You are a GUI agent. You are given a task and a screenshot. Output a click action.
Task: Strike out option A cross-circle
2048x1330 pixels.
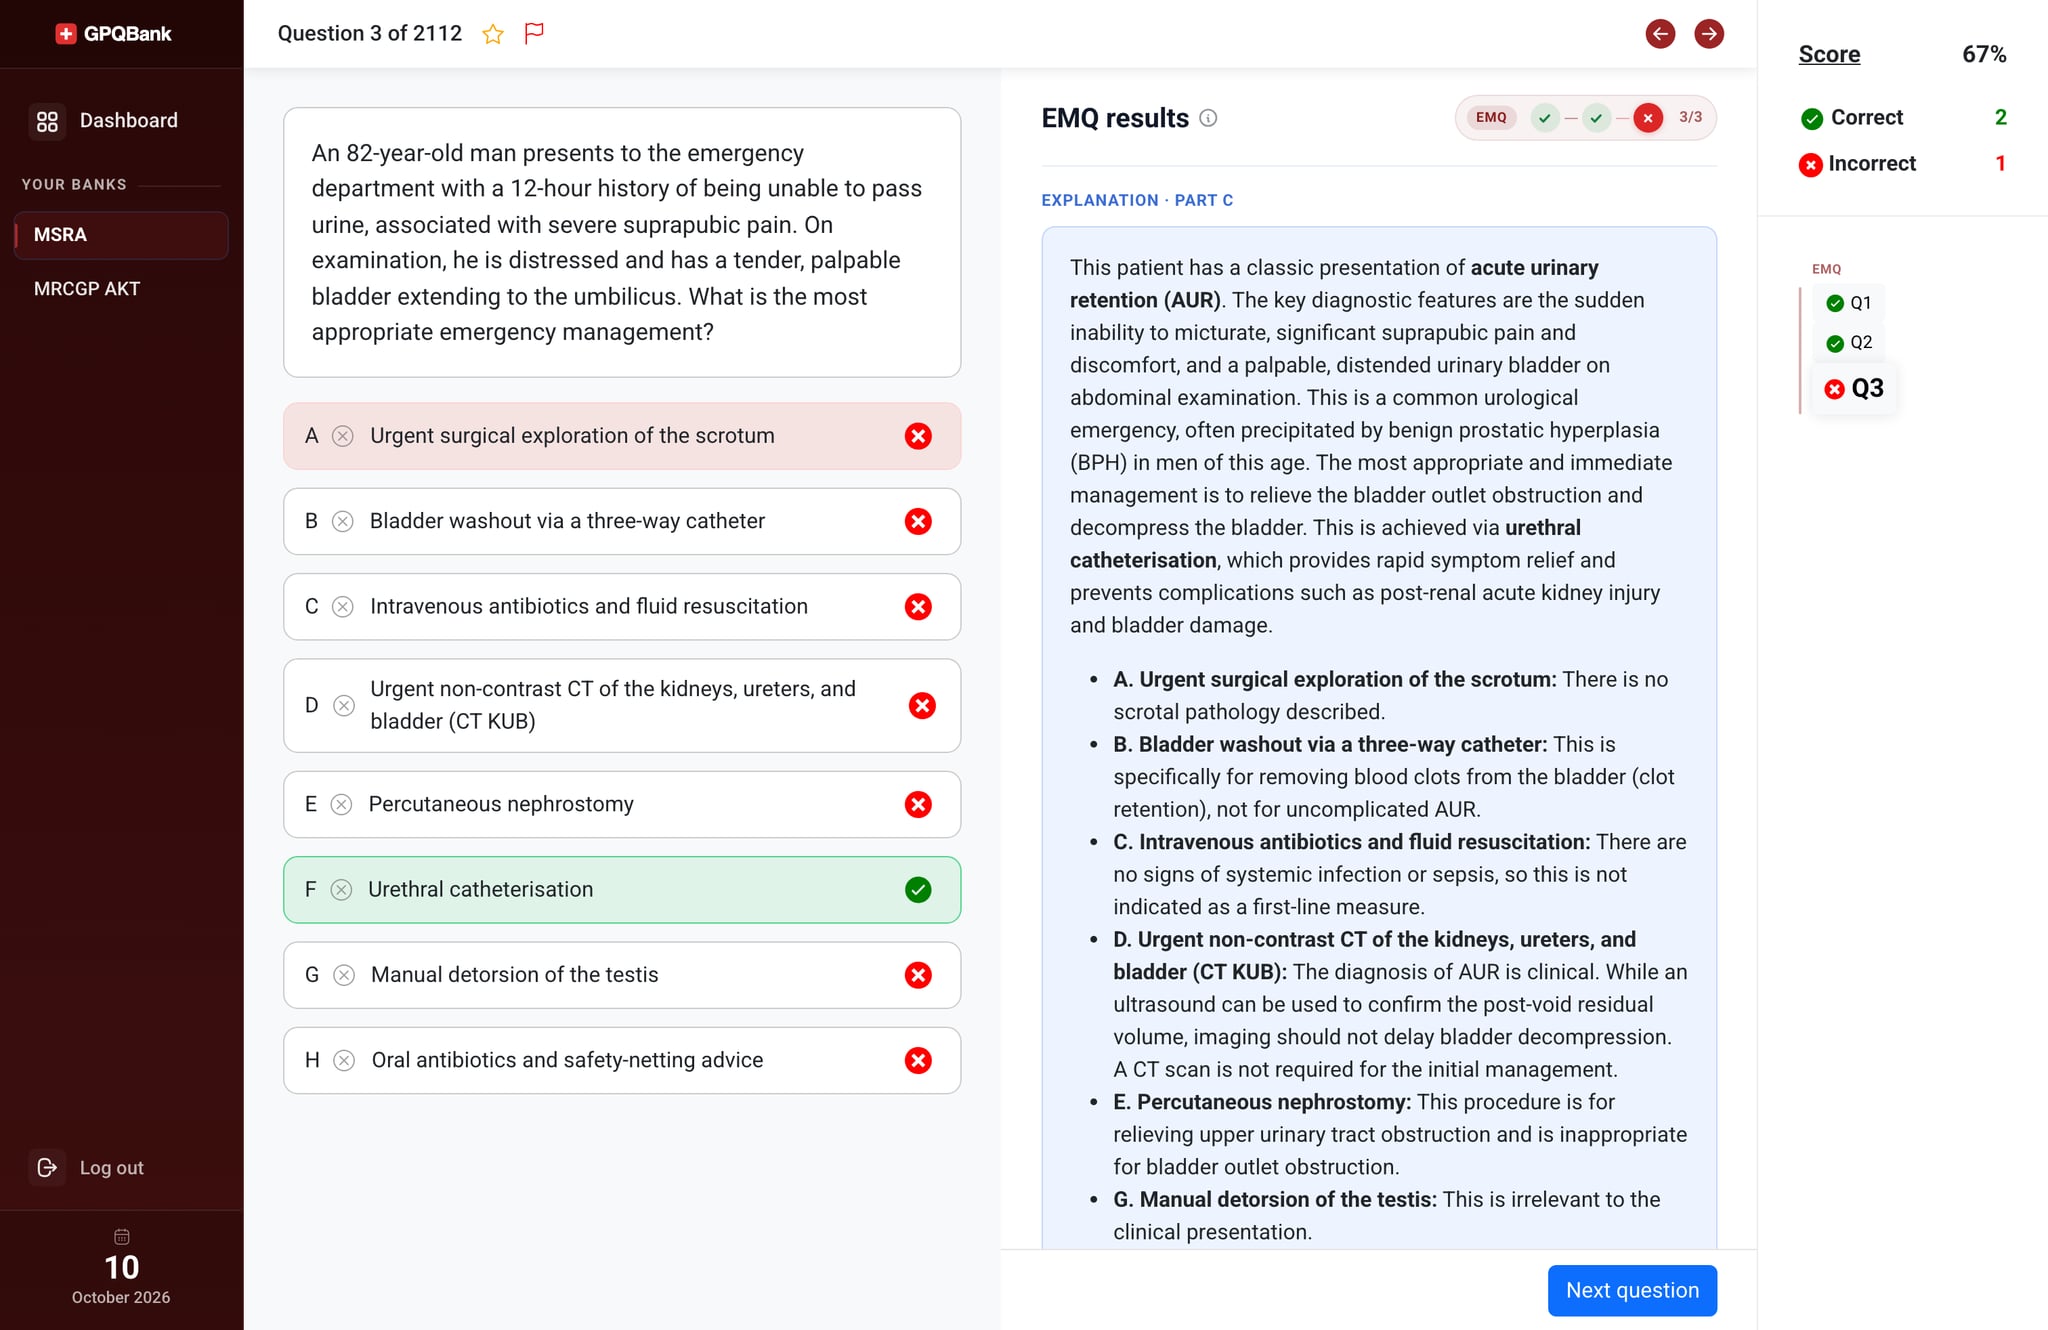coord(343,436)
